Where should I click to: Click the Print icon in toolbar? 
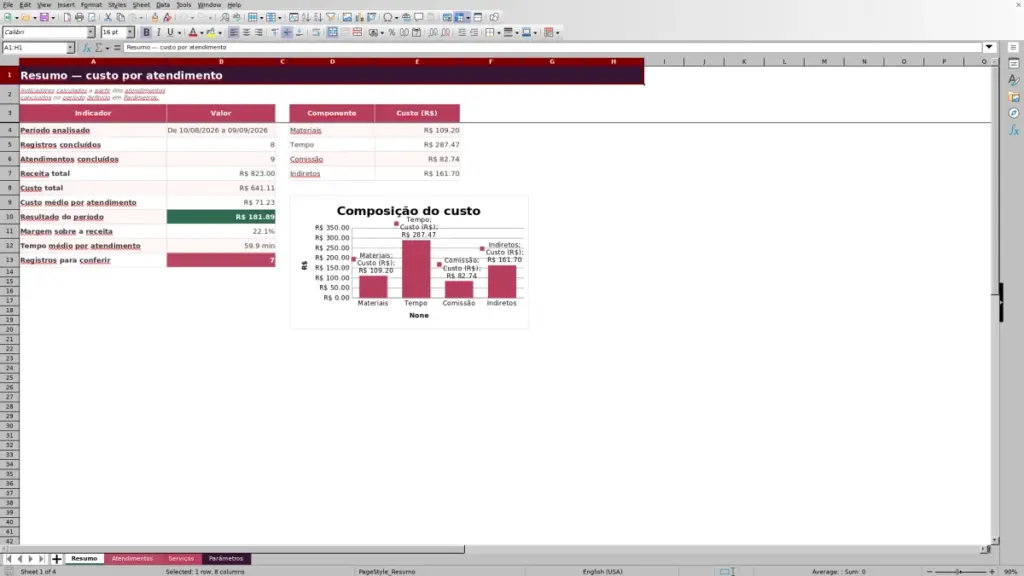[79, 18]
